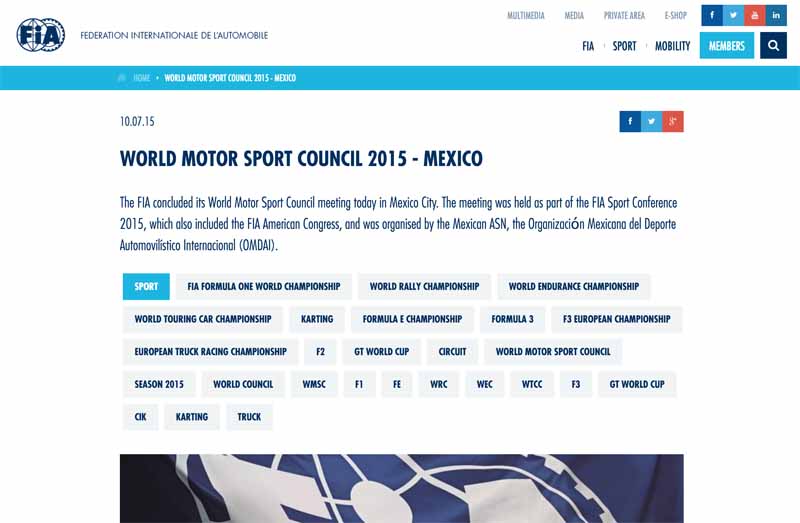Viewport: 800px width, 523px height.
Task: Click the FIA logo in the header
Action: [41, 35]
